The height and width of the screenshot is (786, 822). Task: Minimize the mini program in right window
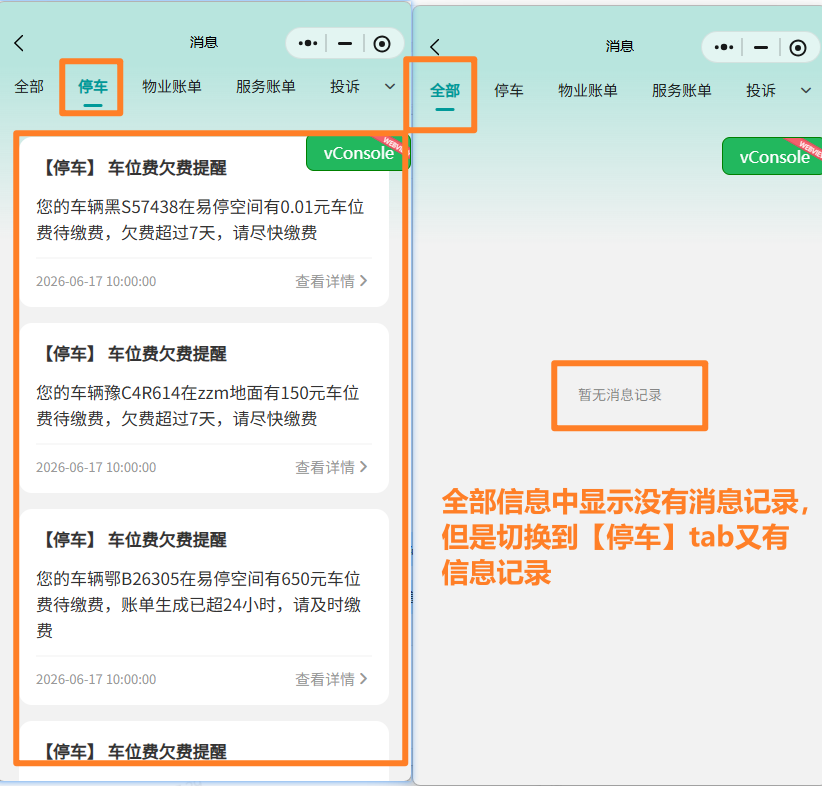(761, 47)
